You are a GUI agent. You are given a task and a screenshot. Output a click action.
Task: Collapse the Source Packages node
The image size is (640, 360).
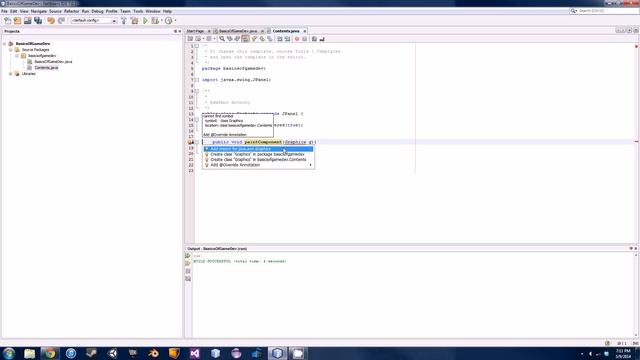[x=11, y=49]
